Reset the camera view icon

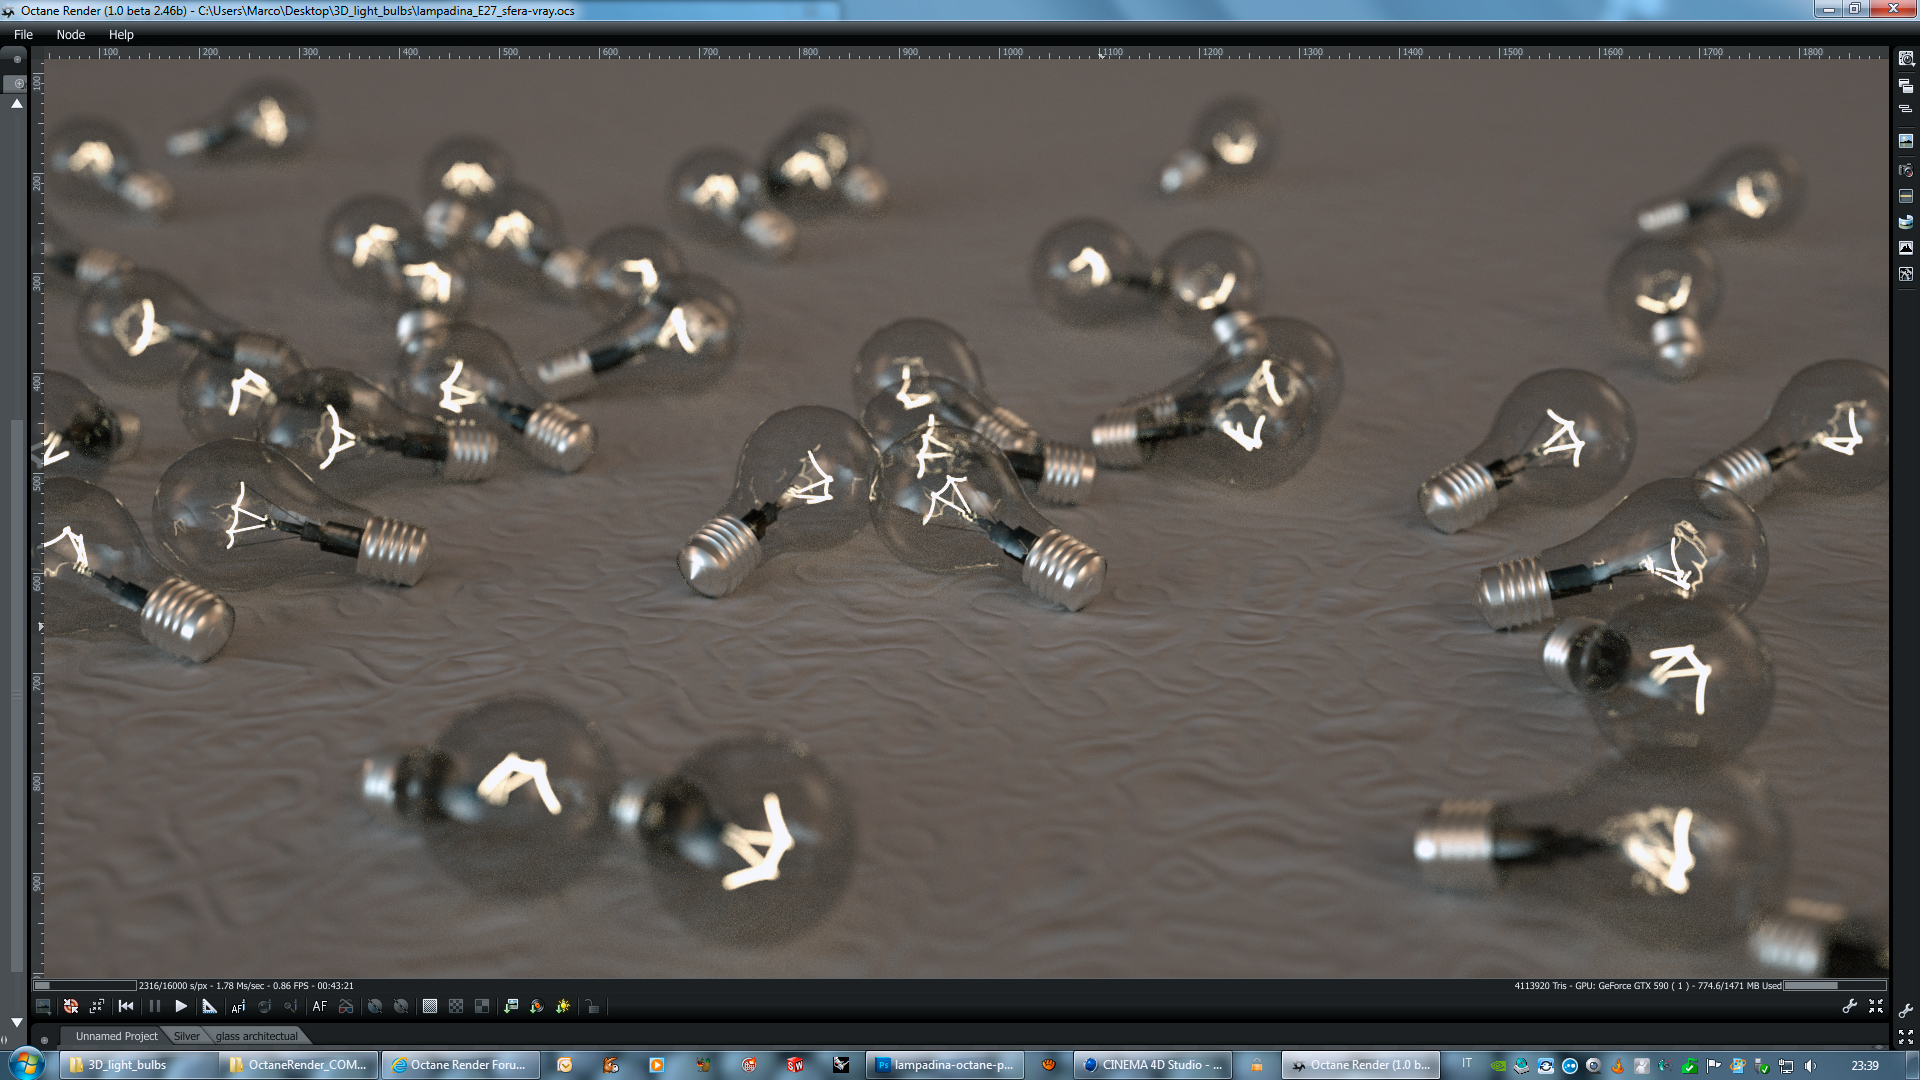(x=71, y=1007)
